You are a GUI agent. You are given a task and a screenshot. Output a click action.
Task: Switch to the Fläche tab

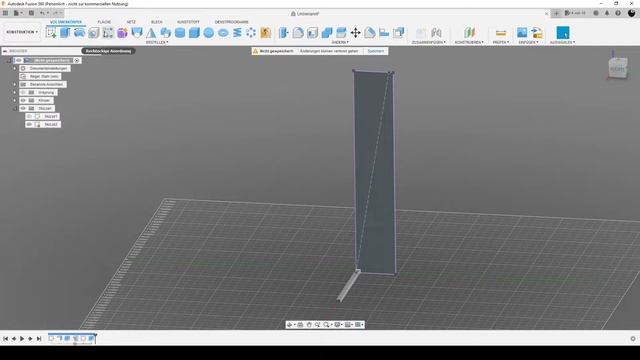tap(104, 22)
